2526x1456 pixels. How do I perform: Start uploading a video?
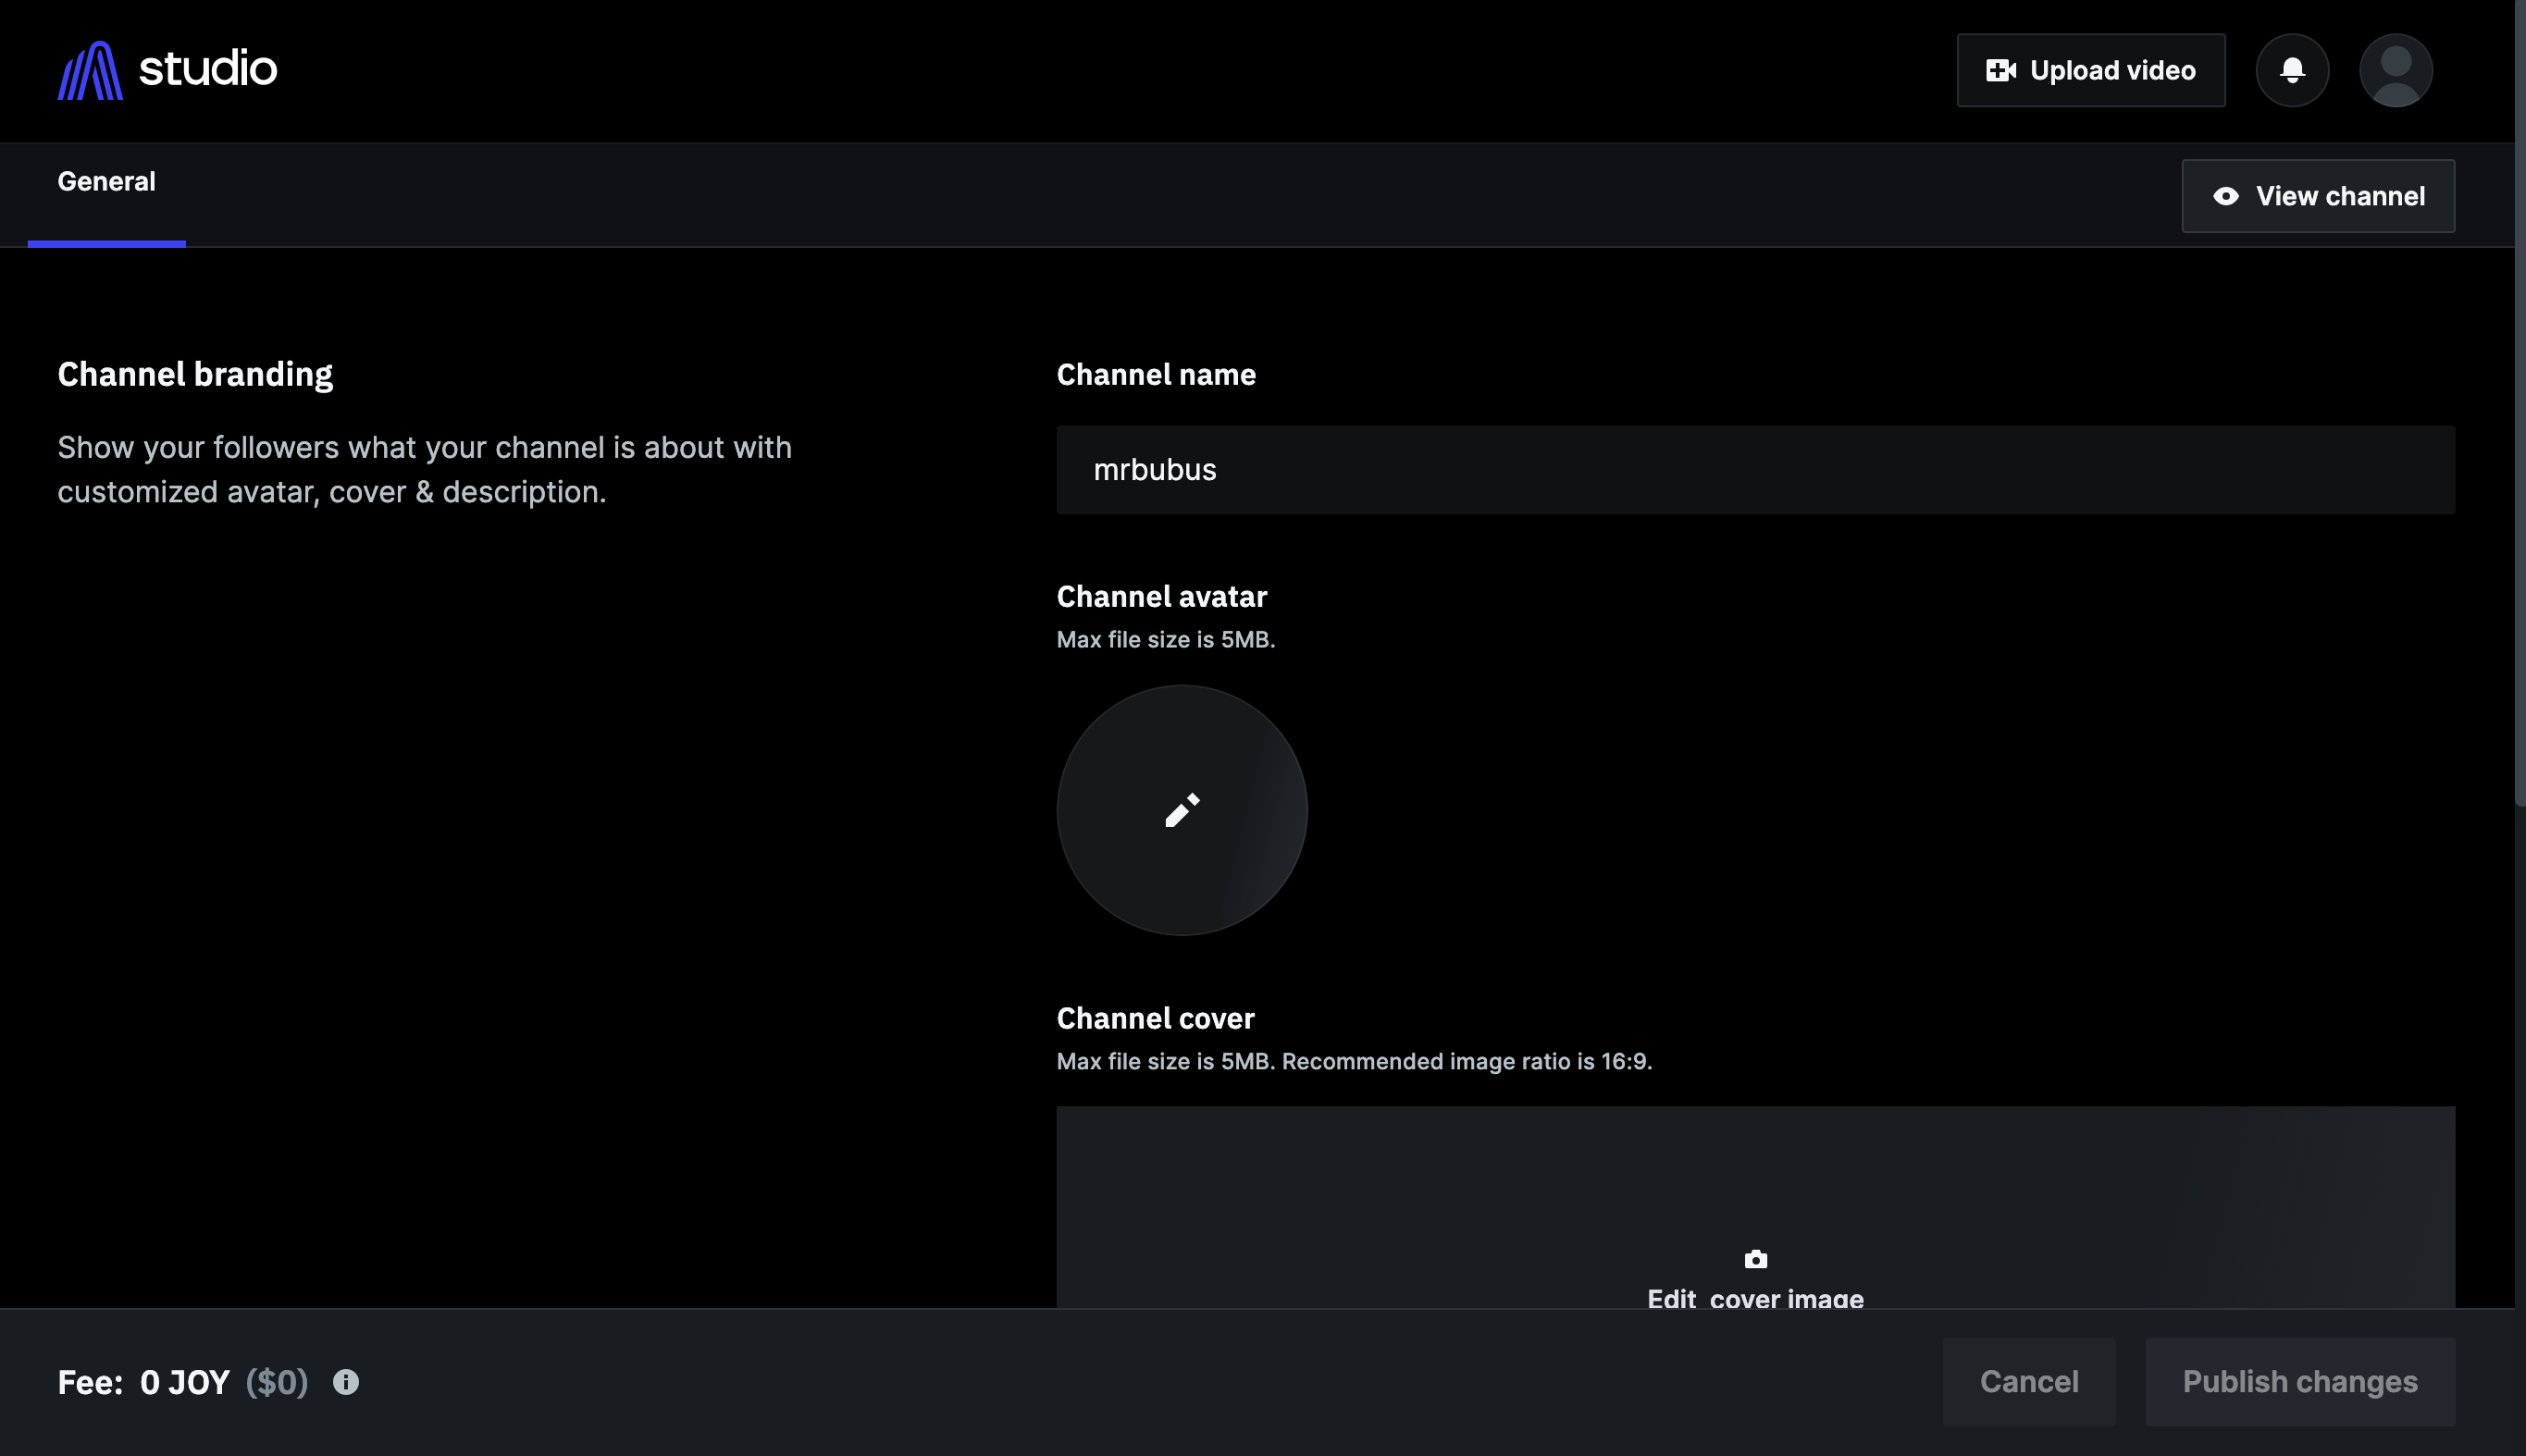[x=2091, y=70]
